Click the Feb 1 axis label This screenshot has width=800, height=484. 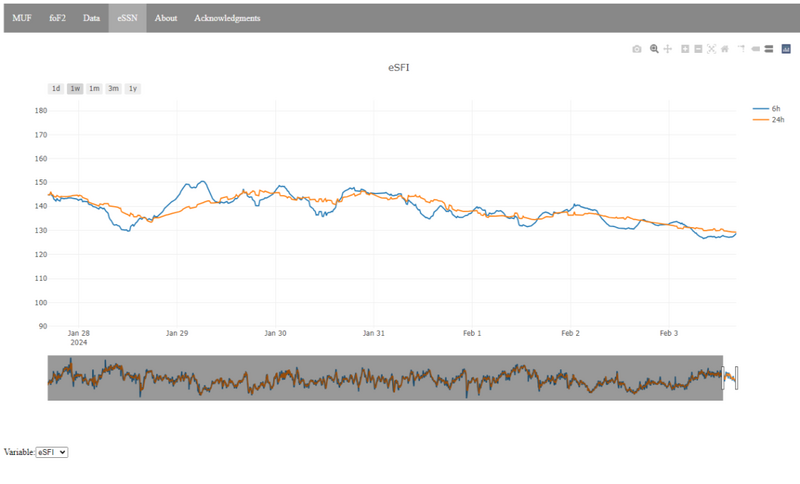tap(472, 333)
